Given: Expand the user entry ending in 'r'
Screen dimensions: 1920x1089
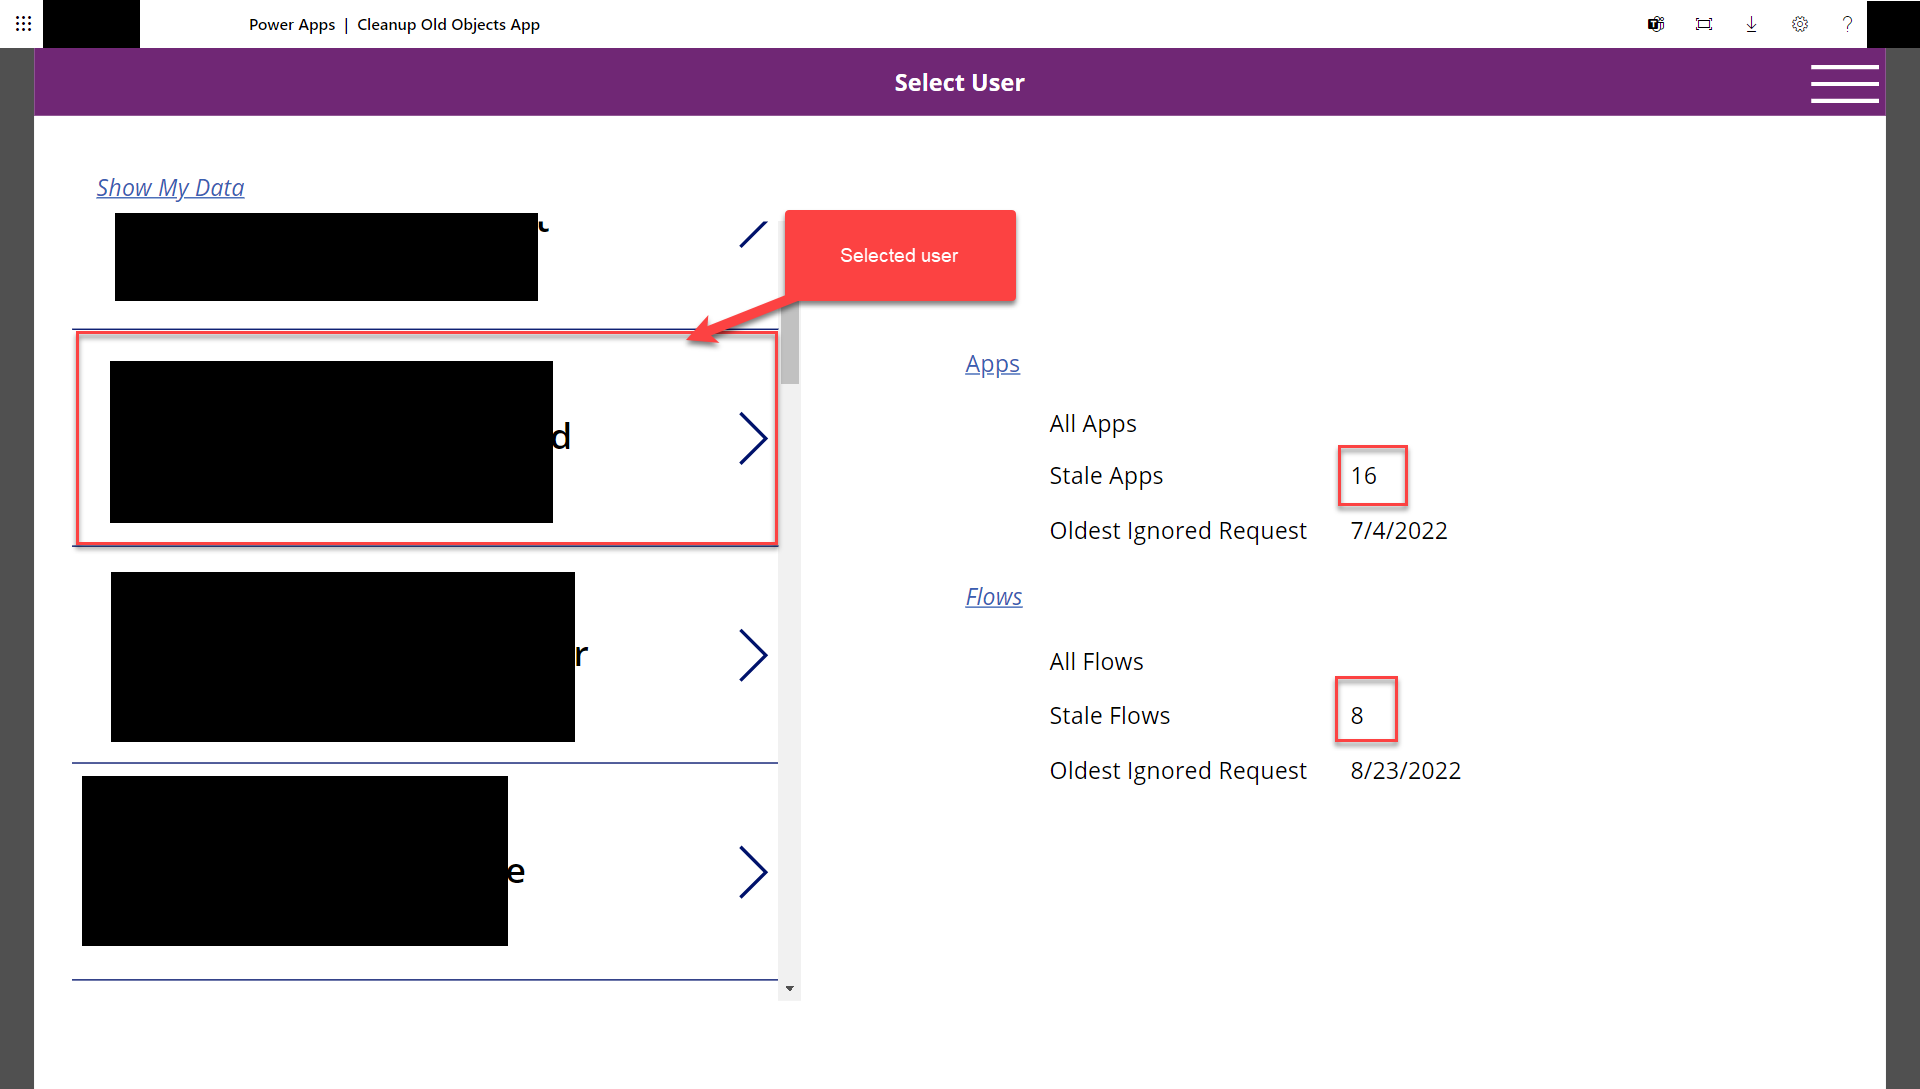Looking at the screenshot, I should [753, 655].
